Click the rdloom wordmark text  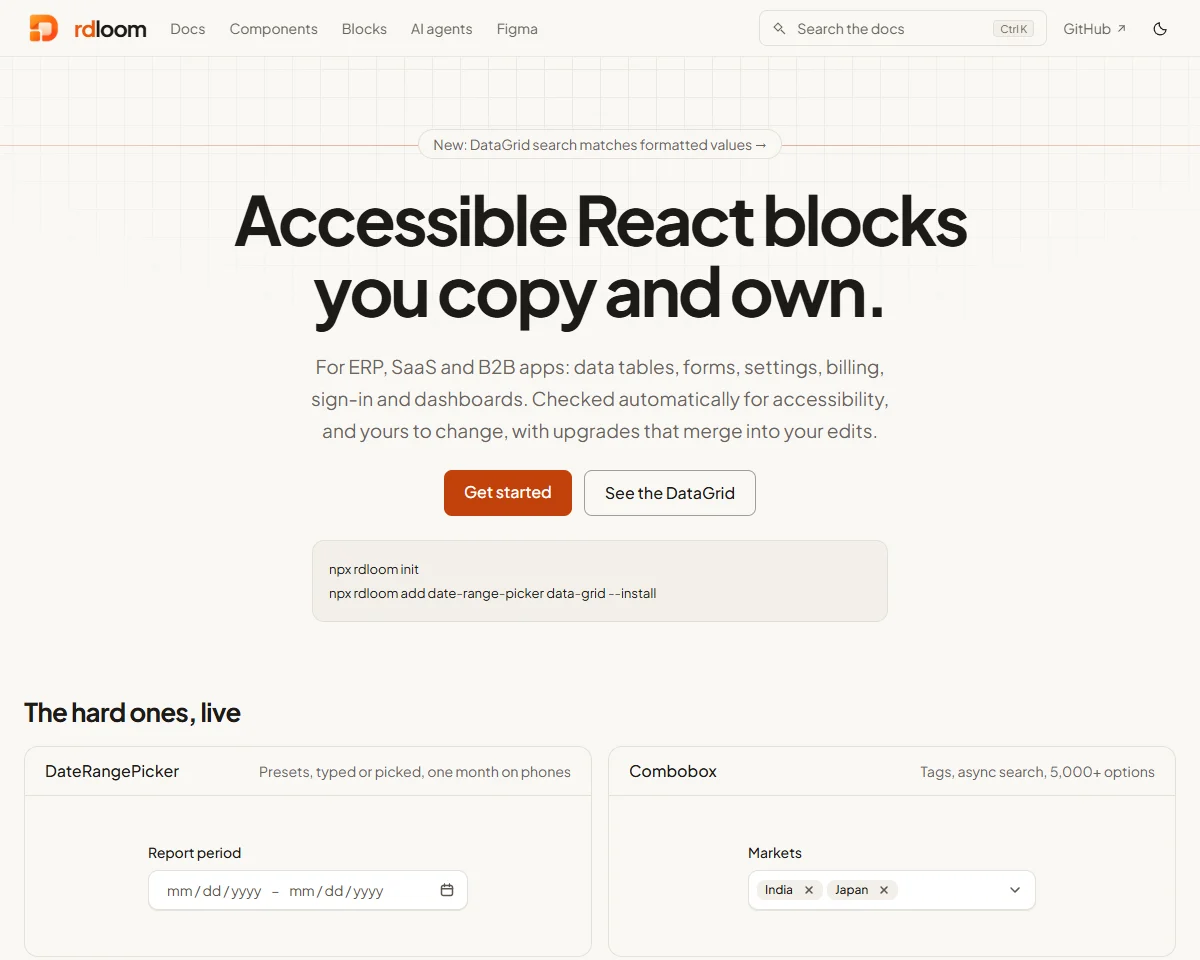click(110, 29)
